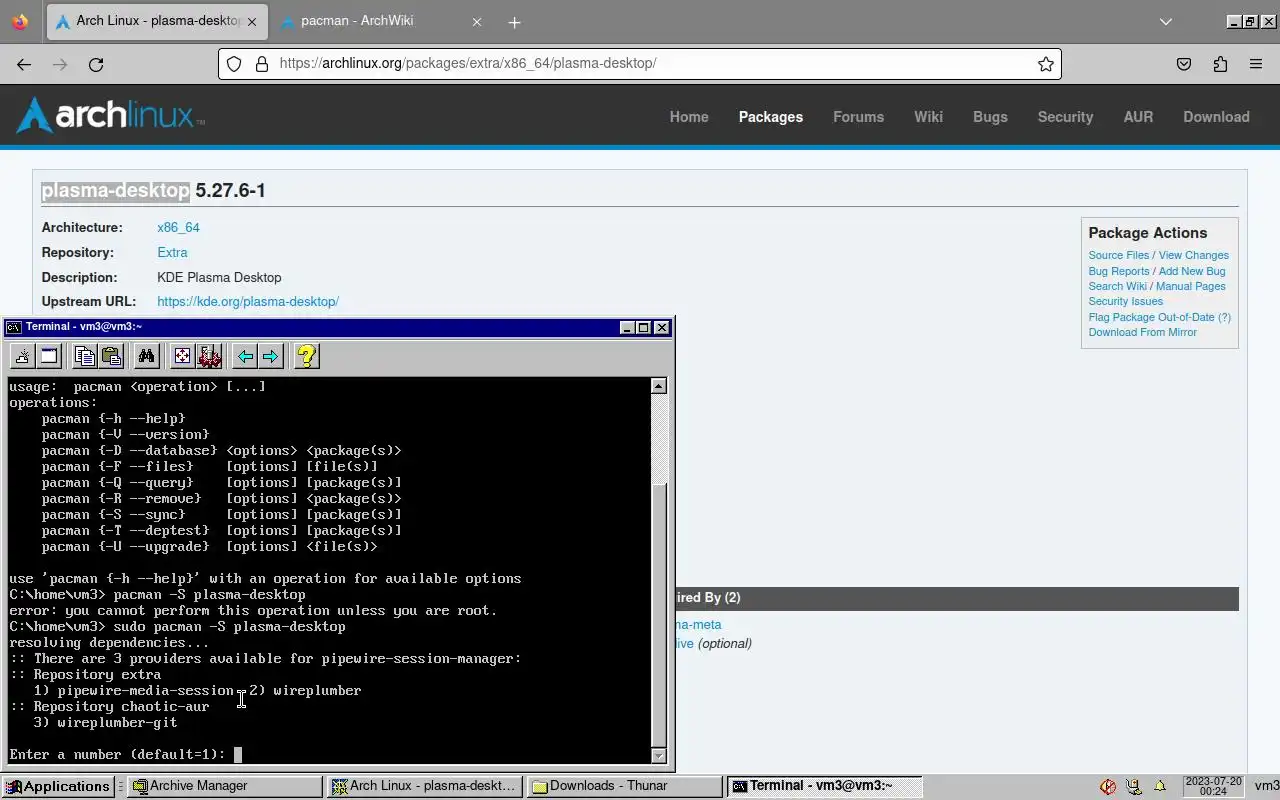Screen dimensions: 1280x800
Task: Click Flag Package Out-of-Date link
Action: pyautogui.click(x=1159, y=317)
